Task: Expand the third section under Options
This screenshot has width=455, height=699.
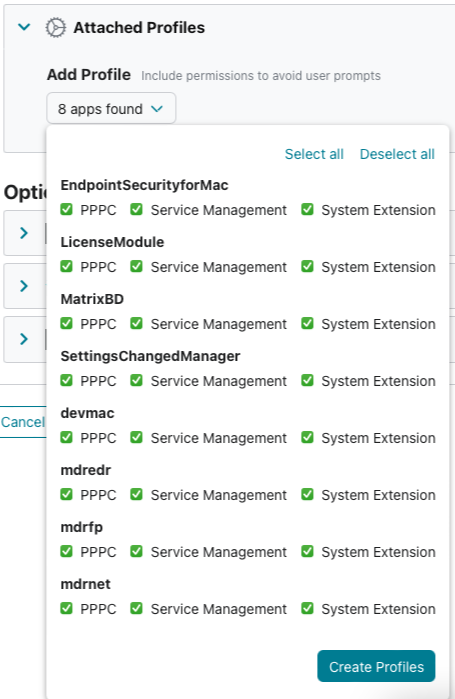Action: [24, 339]
